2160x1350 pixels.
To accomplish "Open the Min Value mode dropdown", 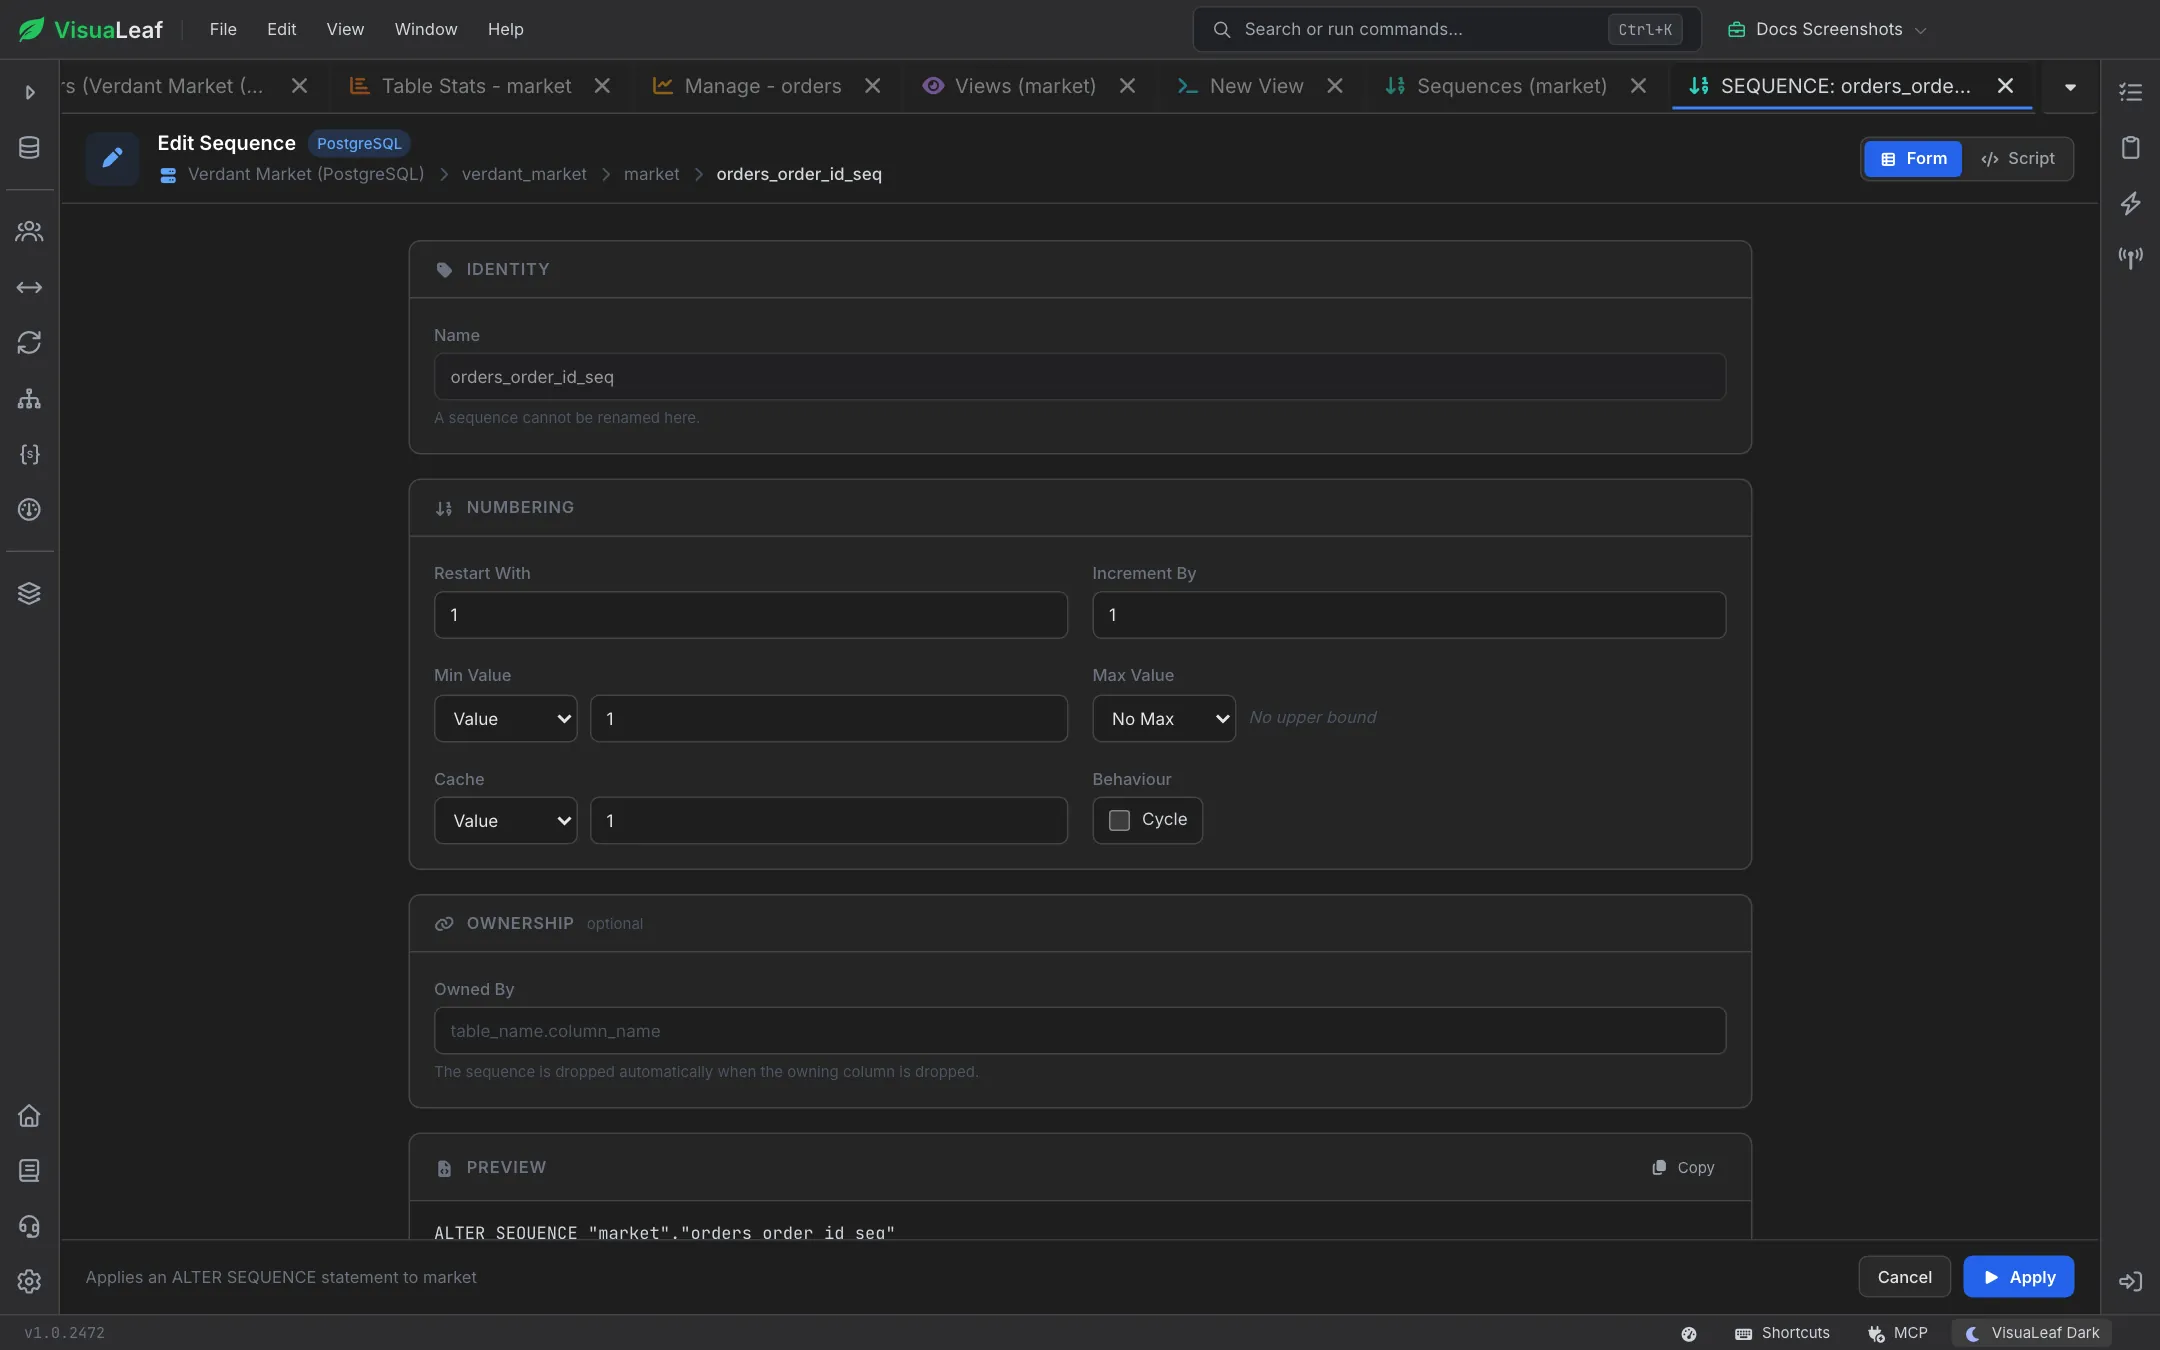I will [506, 719].
